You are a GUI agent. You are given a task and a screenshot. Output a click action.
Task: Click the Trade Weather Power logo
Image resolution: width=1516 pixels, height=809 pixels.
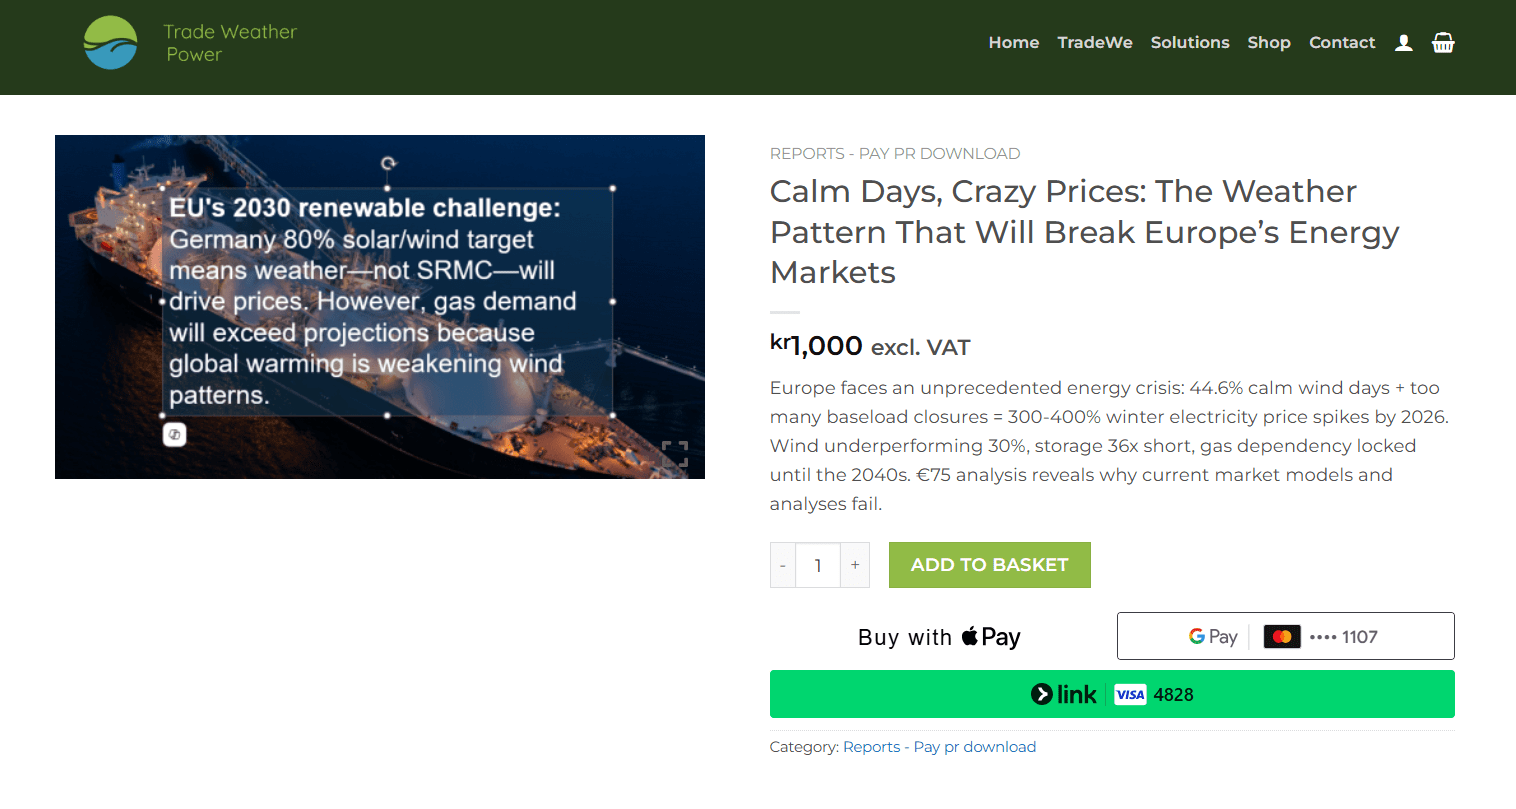pyautogui.click(x=191, y=43)
